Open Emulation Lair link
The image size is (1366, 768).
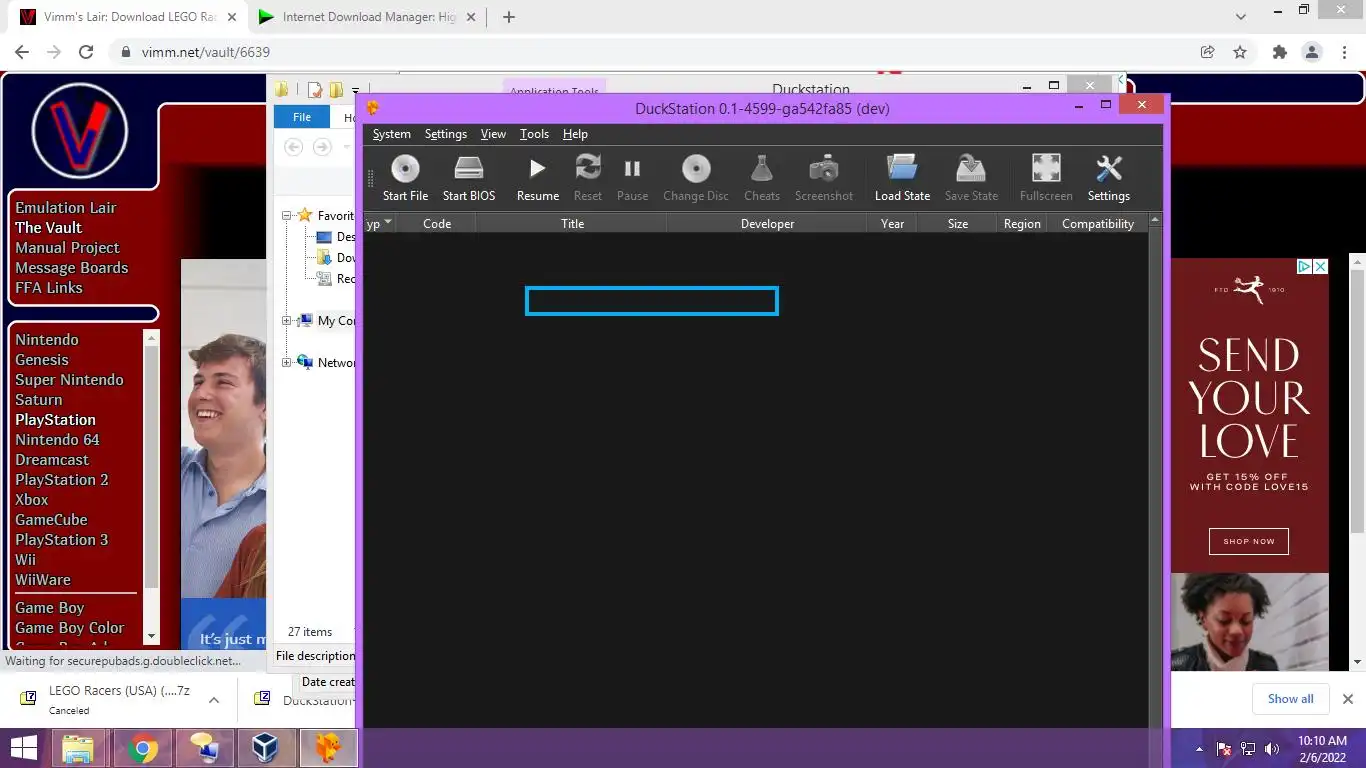[x=65, y=208]
